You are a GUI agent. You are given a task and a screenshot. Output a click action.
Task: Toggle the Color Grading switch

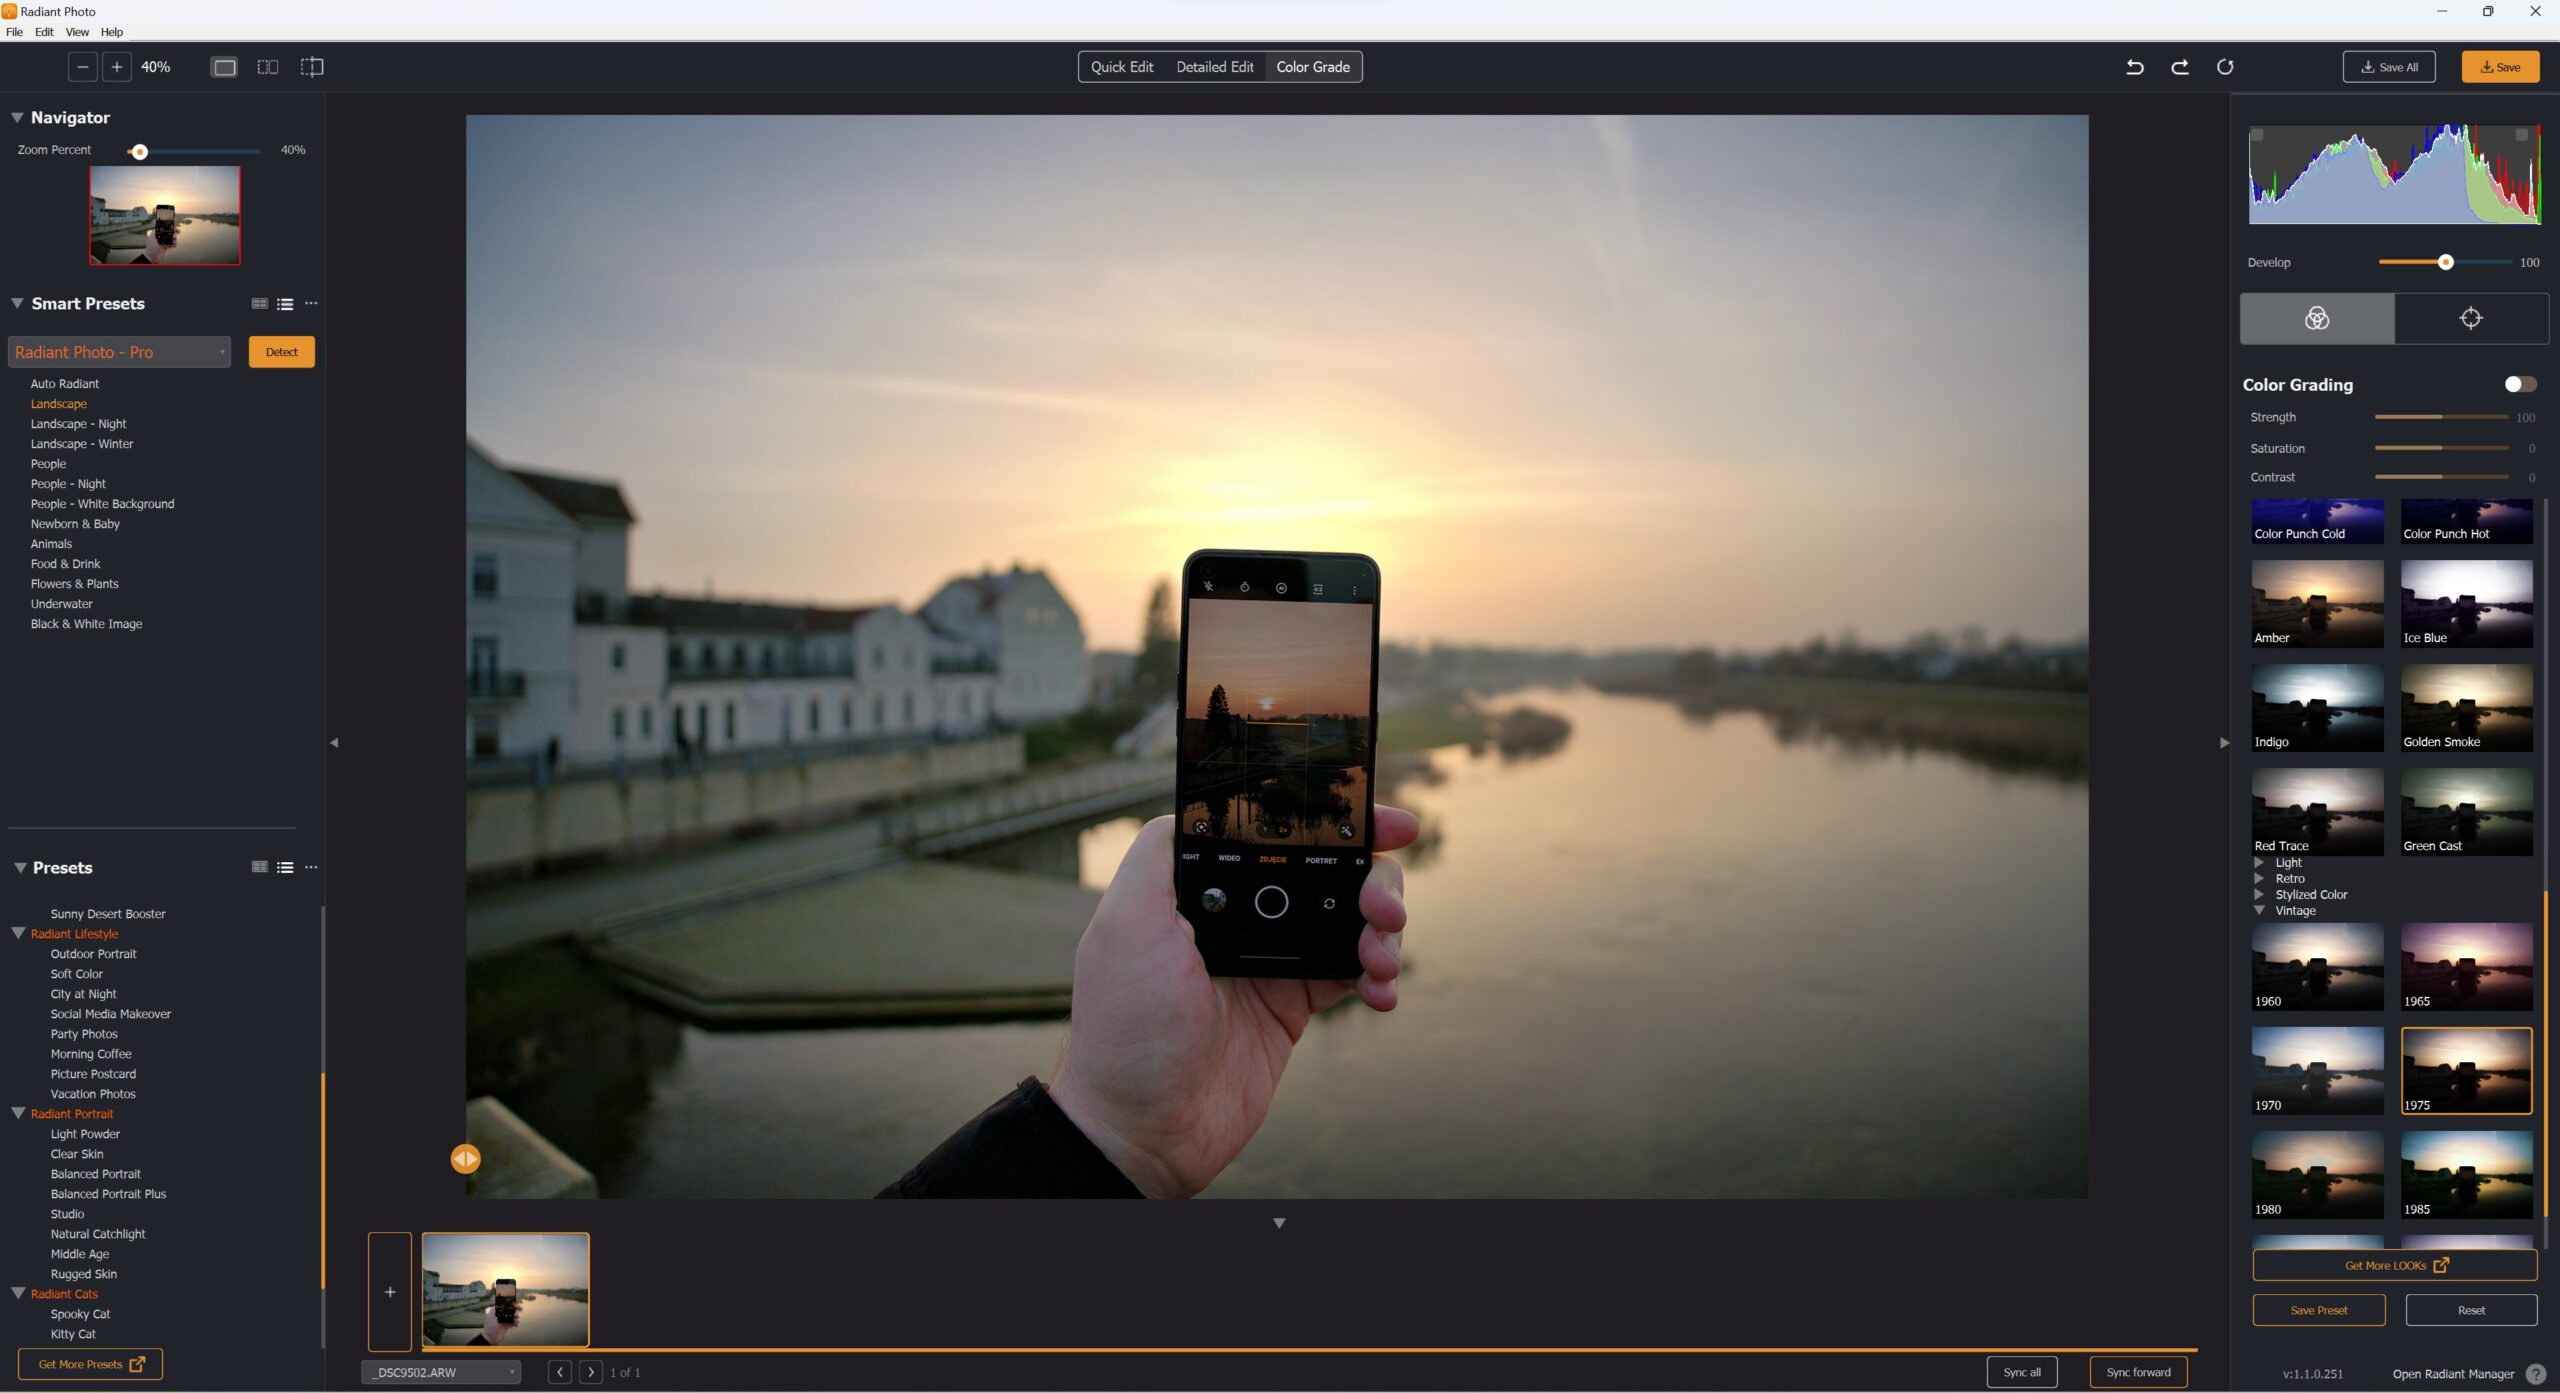tap(2519, 384)
